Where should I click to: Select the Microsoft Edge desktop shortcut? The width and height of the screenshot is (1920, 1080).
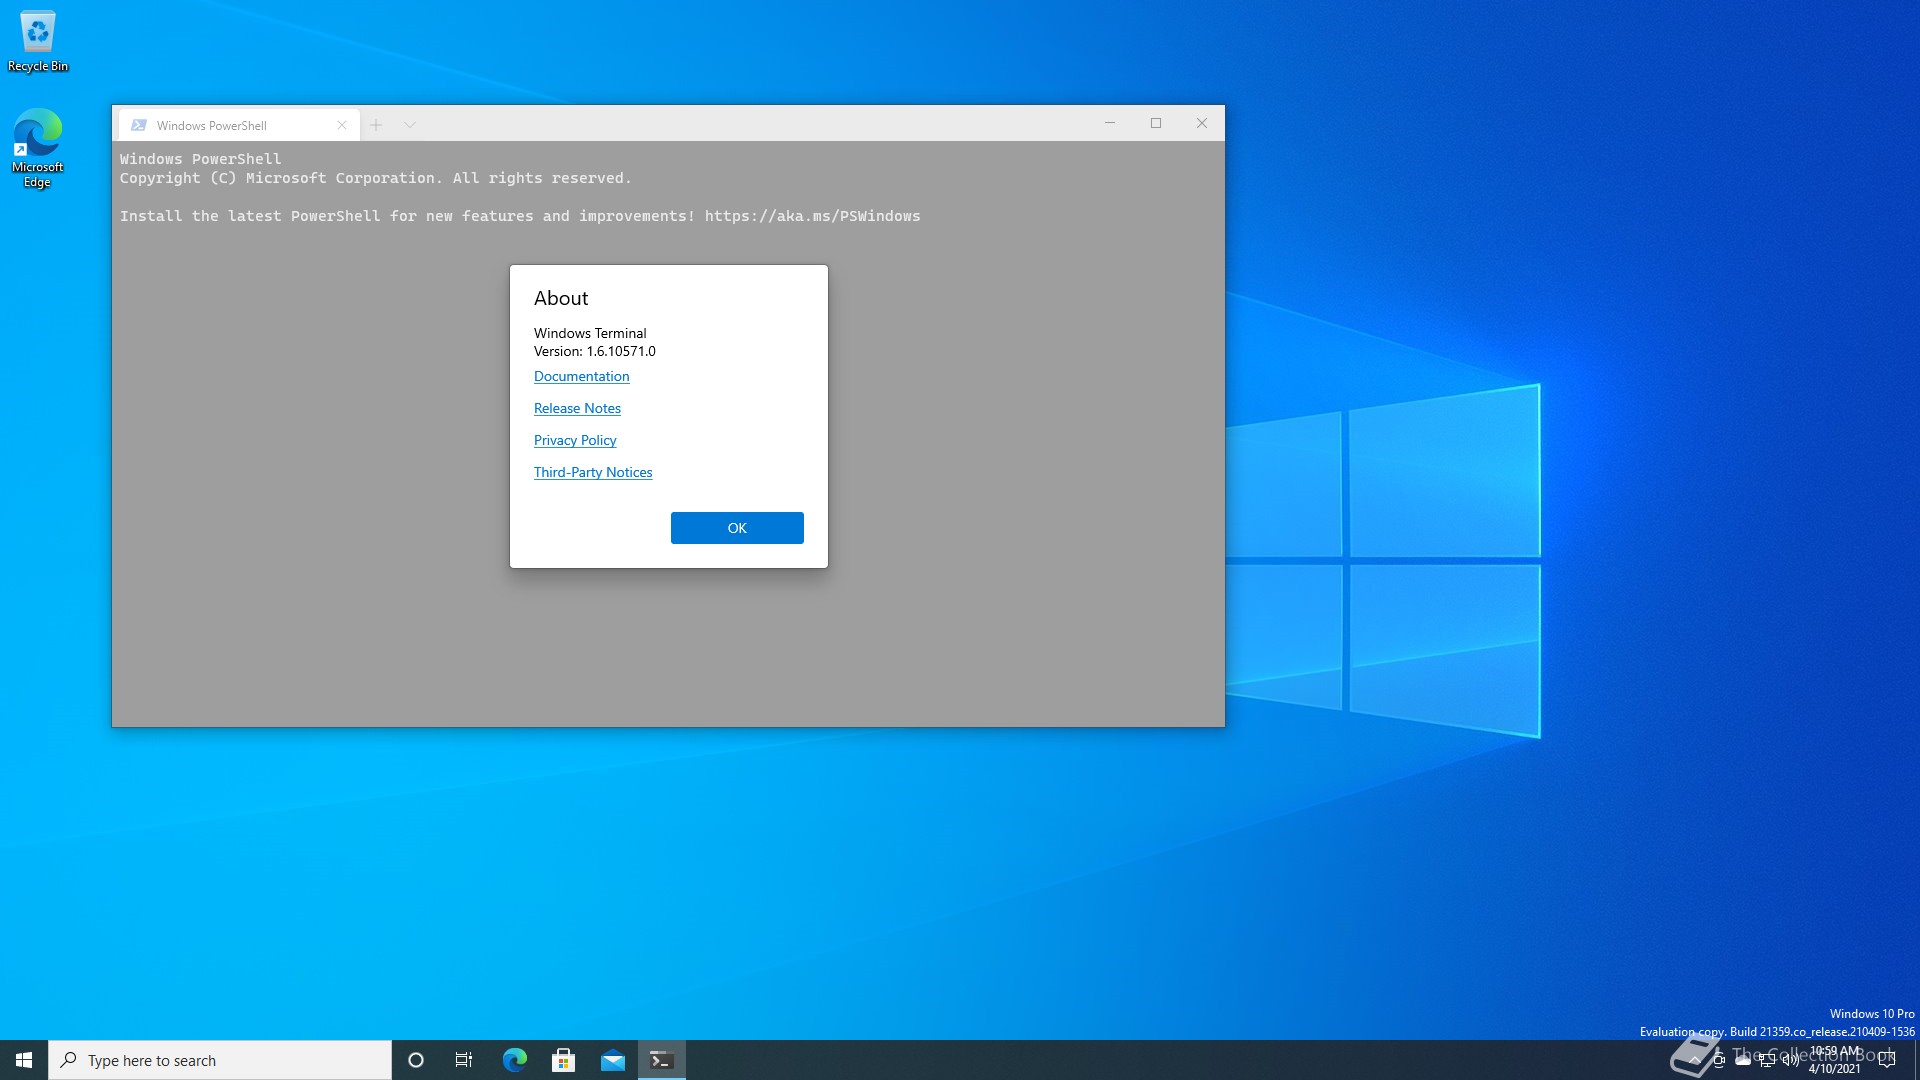(38, 148)
